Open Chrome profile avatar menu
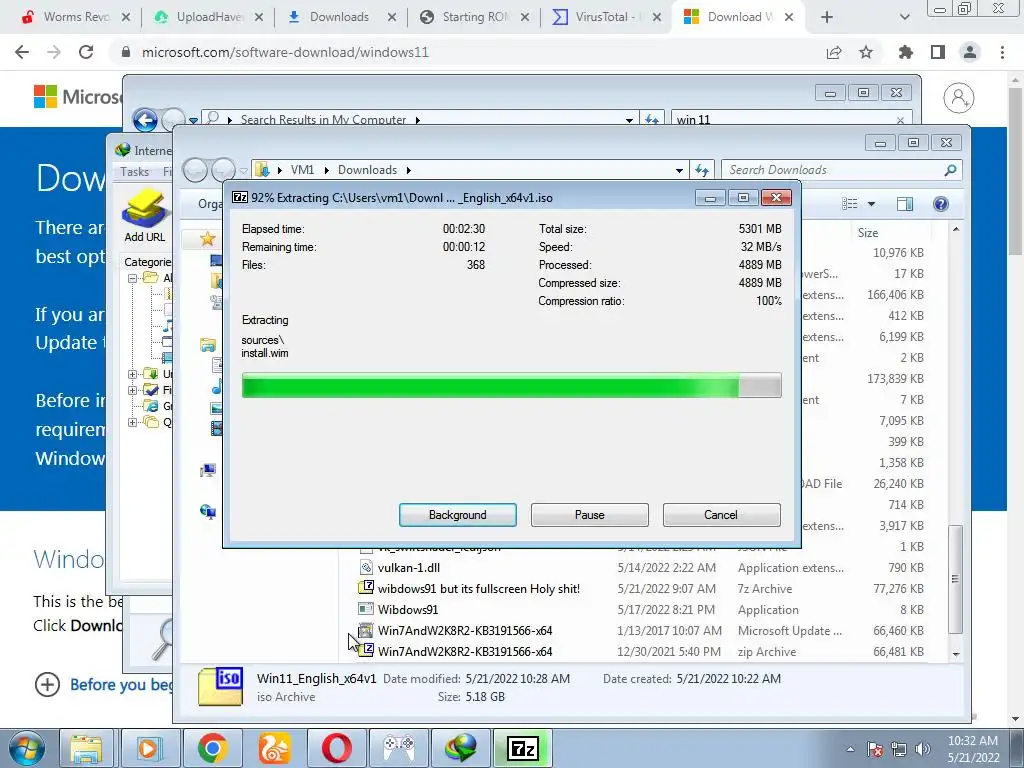Screen dimensions: 1024x768 tap(970, 52)
